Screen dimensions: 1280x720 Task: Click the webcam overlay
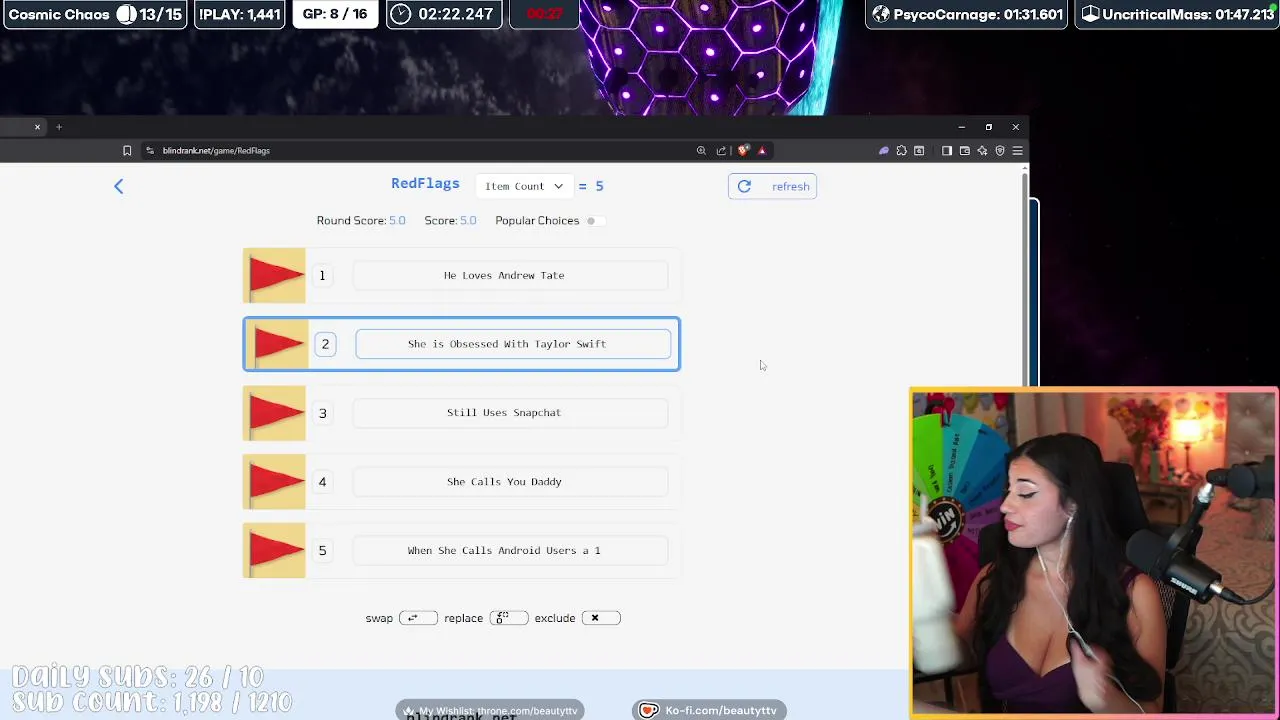1094,553
